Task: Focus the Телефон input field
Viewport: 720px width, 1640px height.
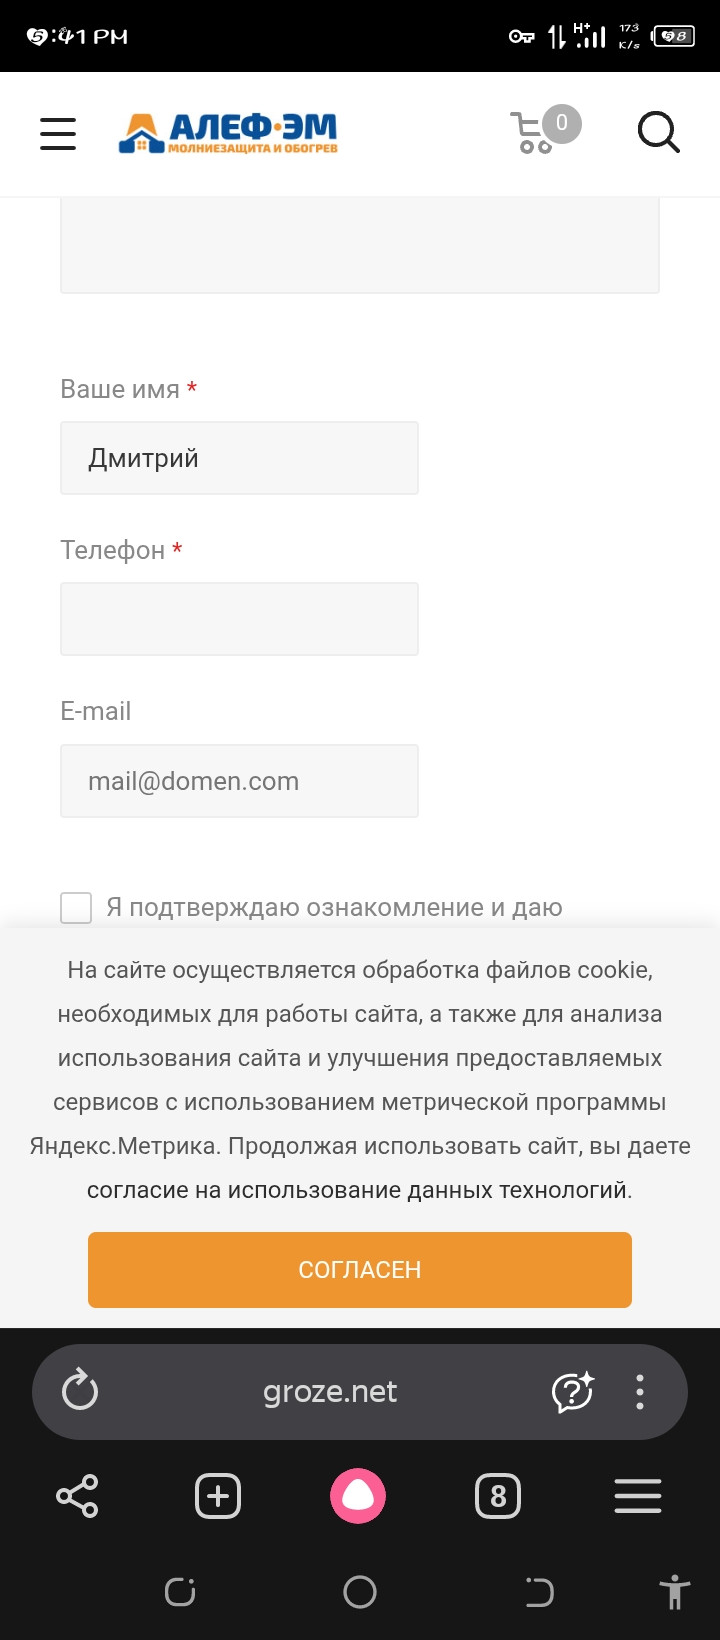Action: coord(239,619)
